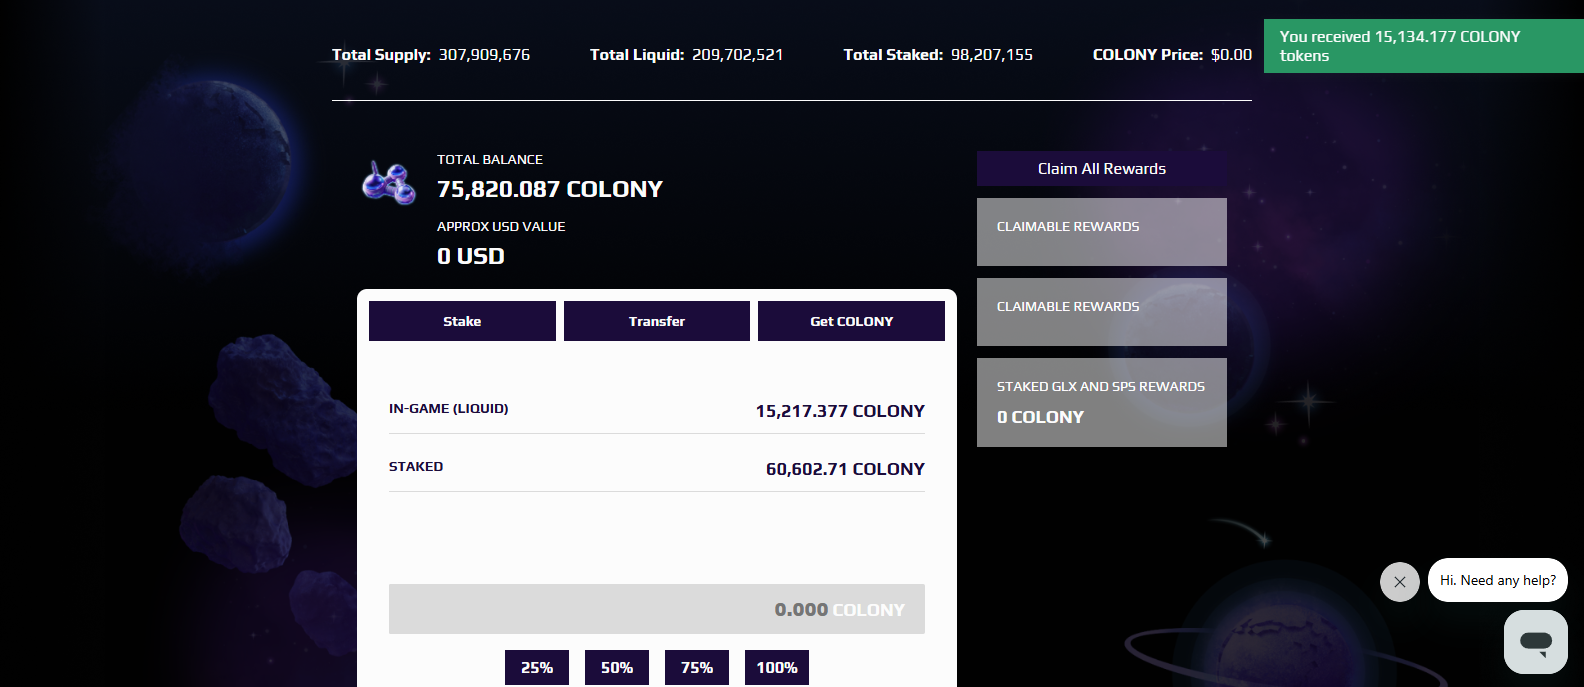Select the 25% amount button
This screenshot has width=1584, height=687.
tap(537, 667)
